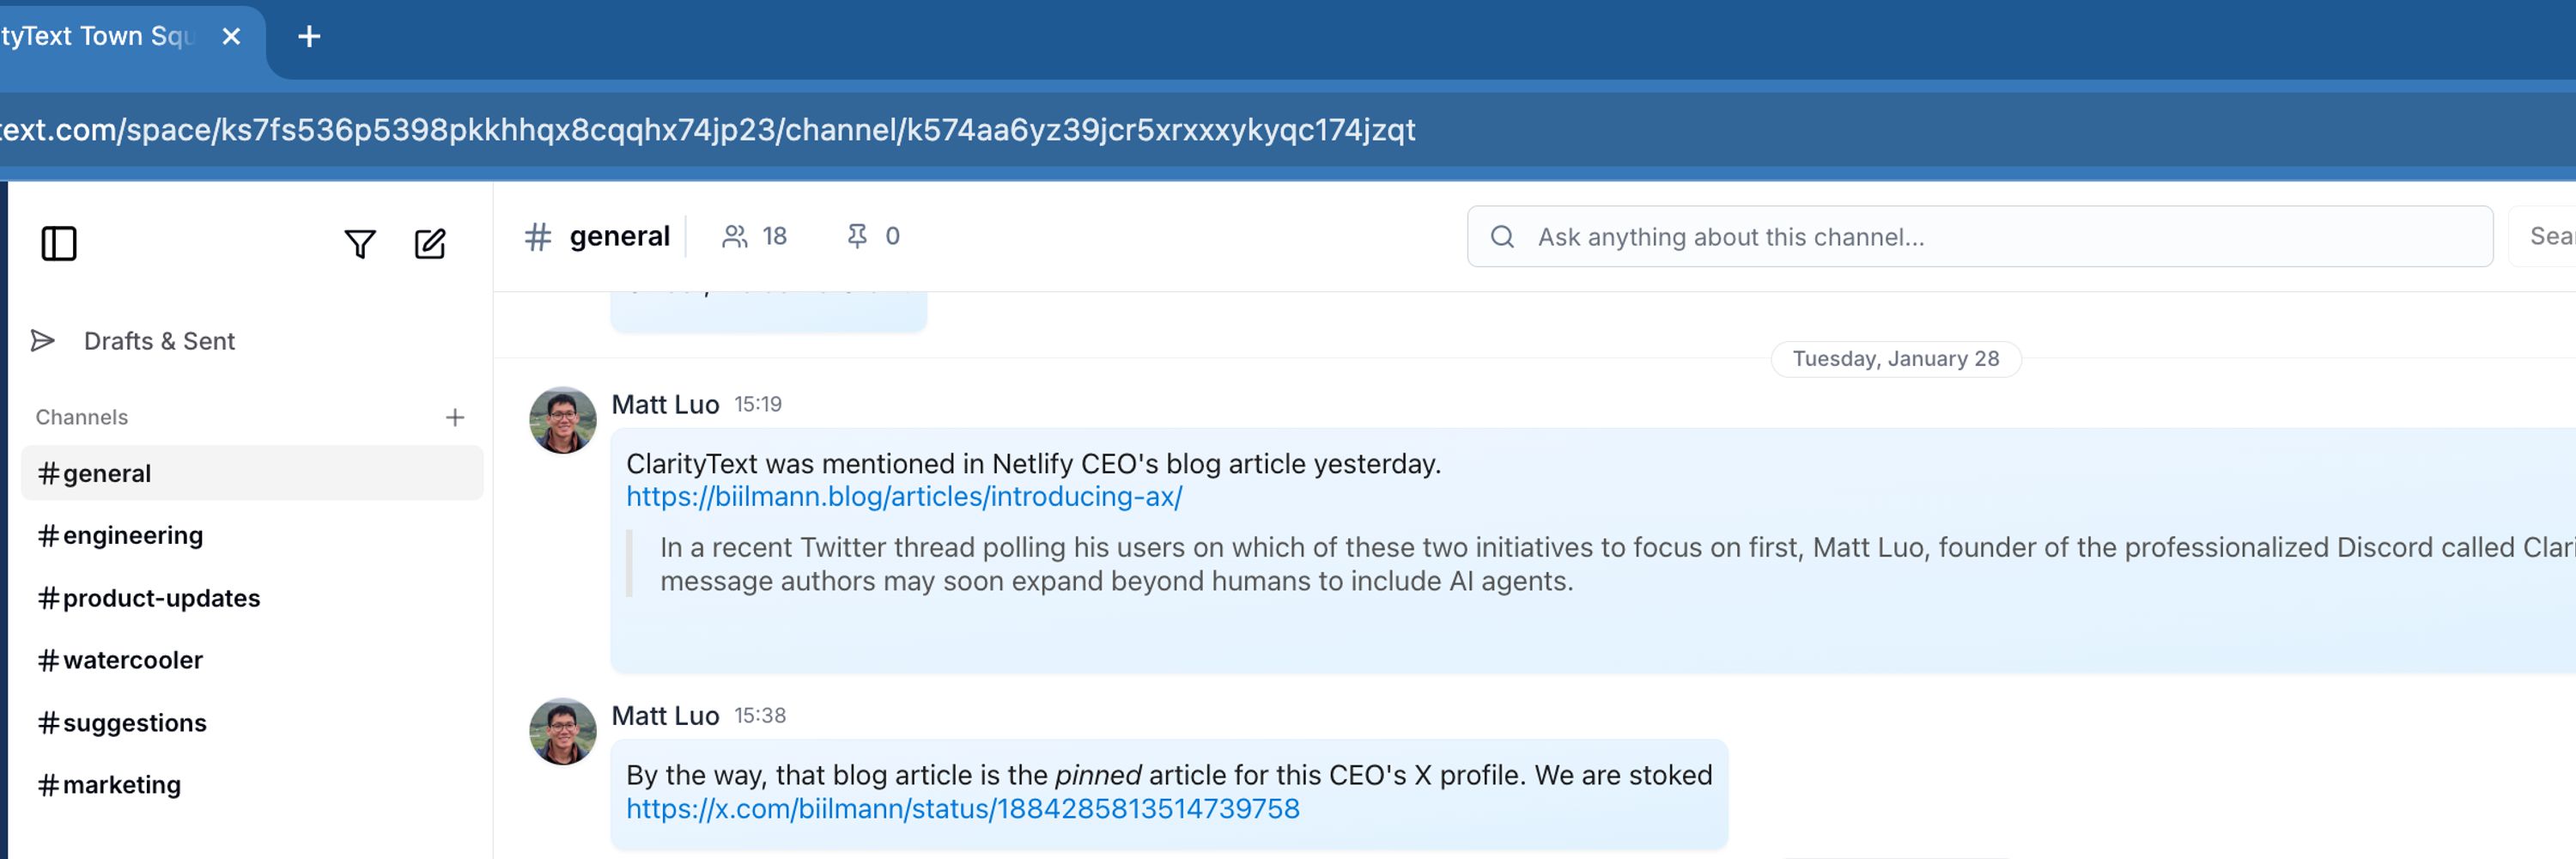This screenshot has width=2576, height=859.
Task: Show pinned messages count 0
Action: tap(873, 236)
